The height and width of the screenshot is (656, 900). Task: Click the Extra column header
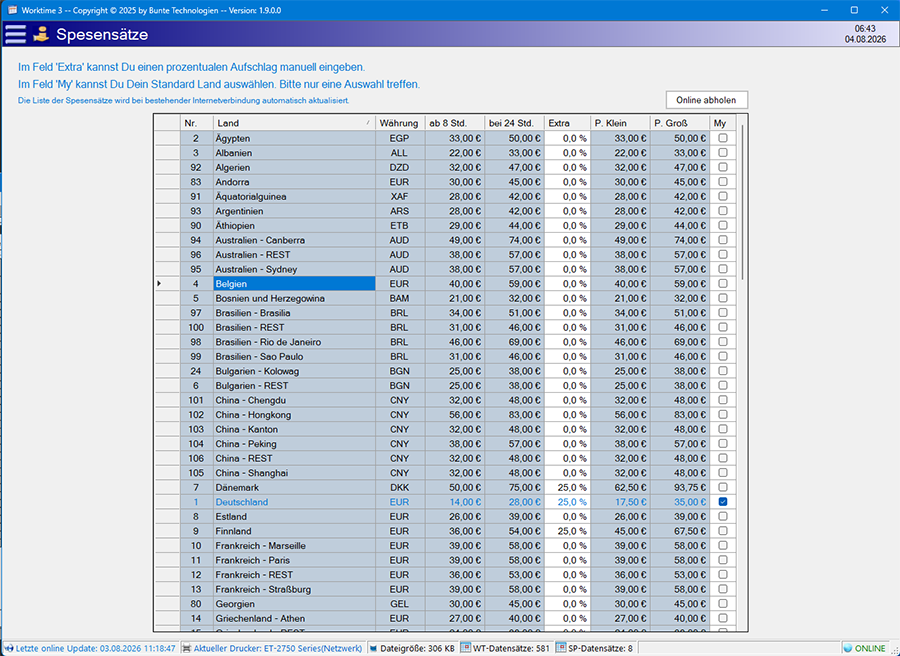567,123
